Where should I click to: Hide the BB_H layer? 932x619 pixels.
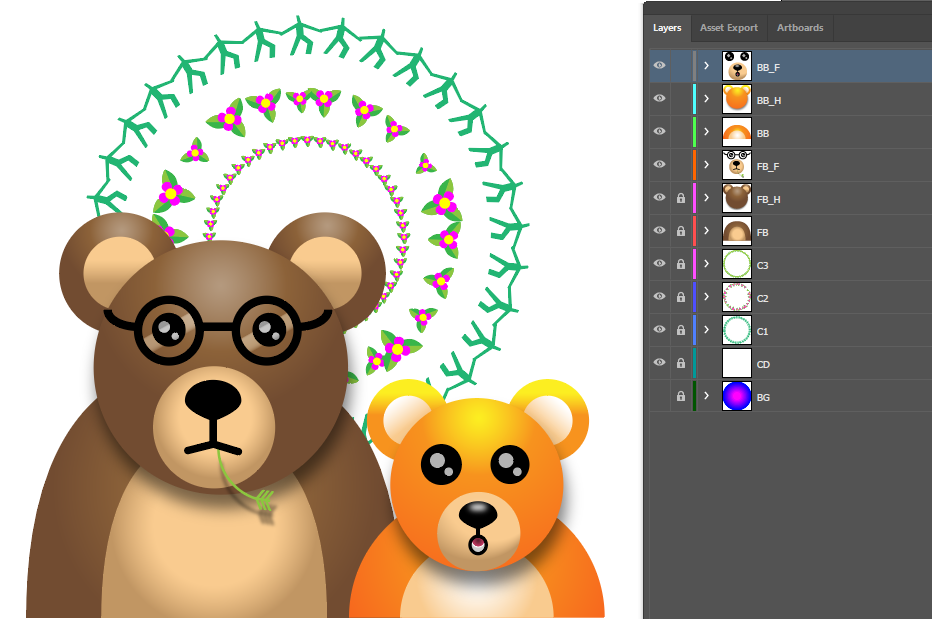pos(659,99)
